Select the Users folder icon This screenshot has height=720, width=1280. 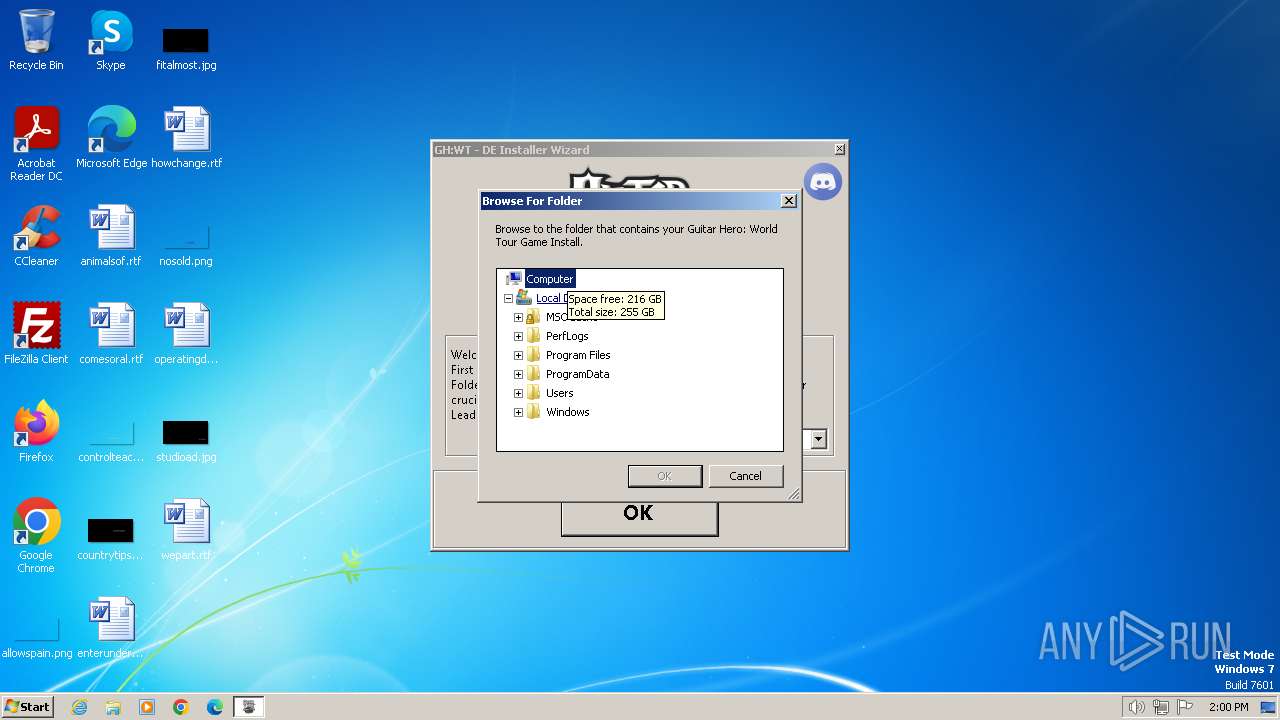534,393
